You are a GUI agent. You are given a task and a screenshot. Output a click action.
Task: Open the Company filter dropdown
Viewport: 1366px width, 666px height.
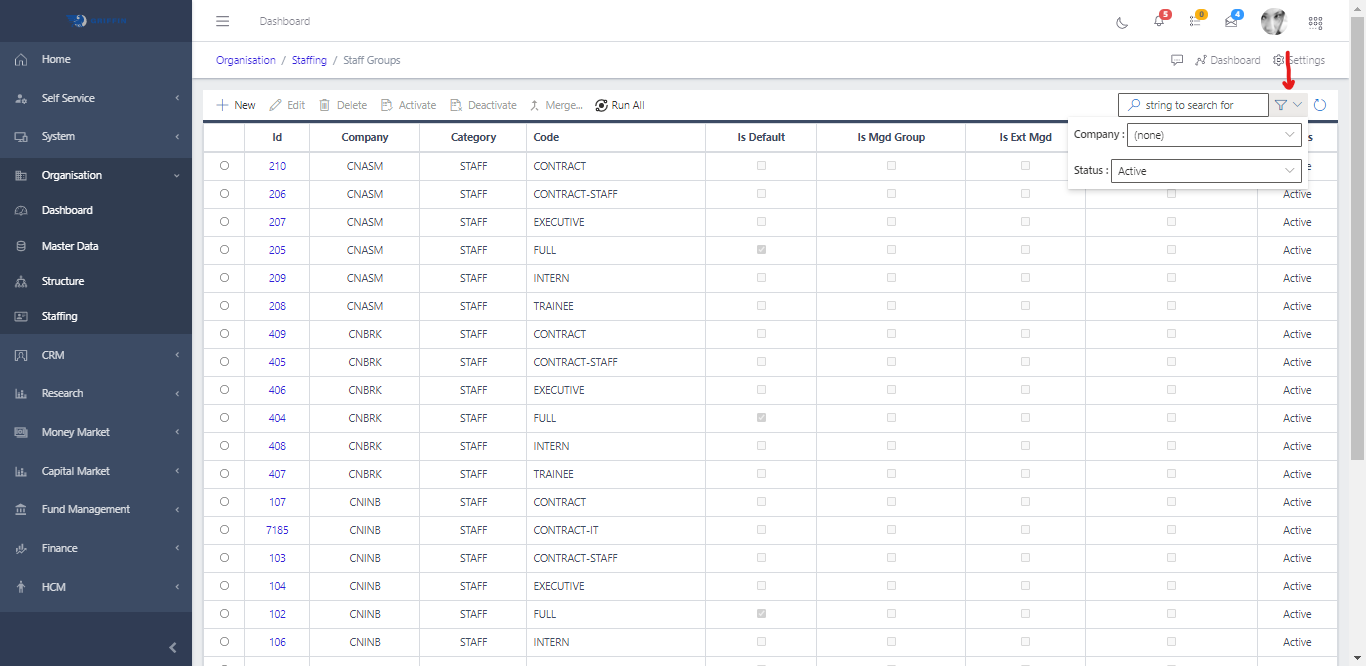1213,135
